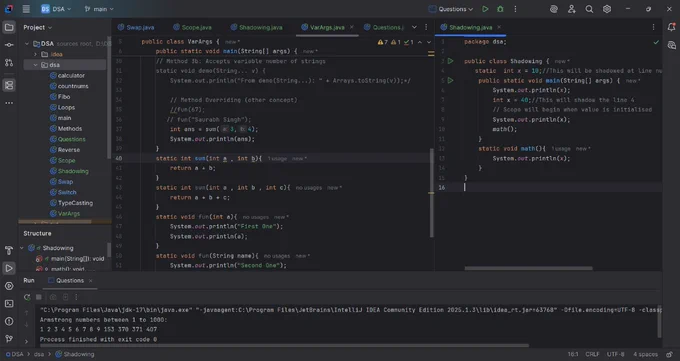The width and height of the screenshot is (680, 361).
Task: Show more tool windows ellipsis
Action: coord(9,103)
